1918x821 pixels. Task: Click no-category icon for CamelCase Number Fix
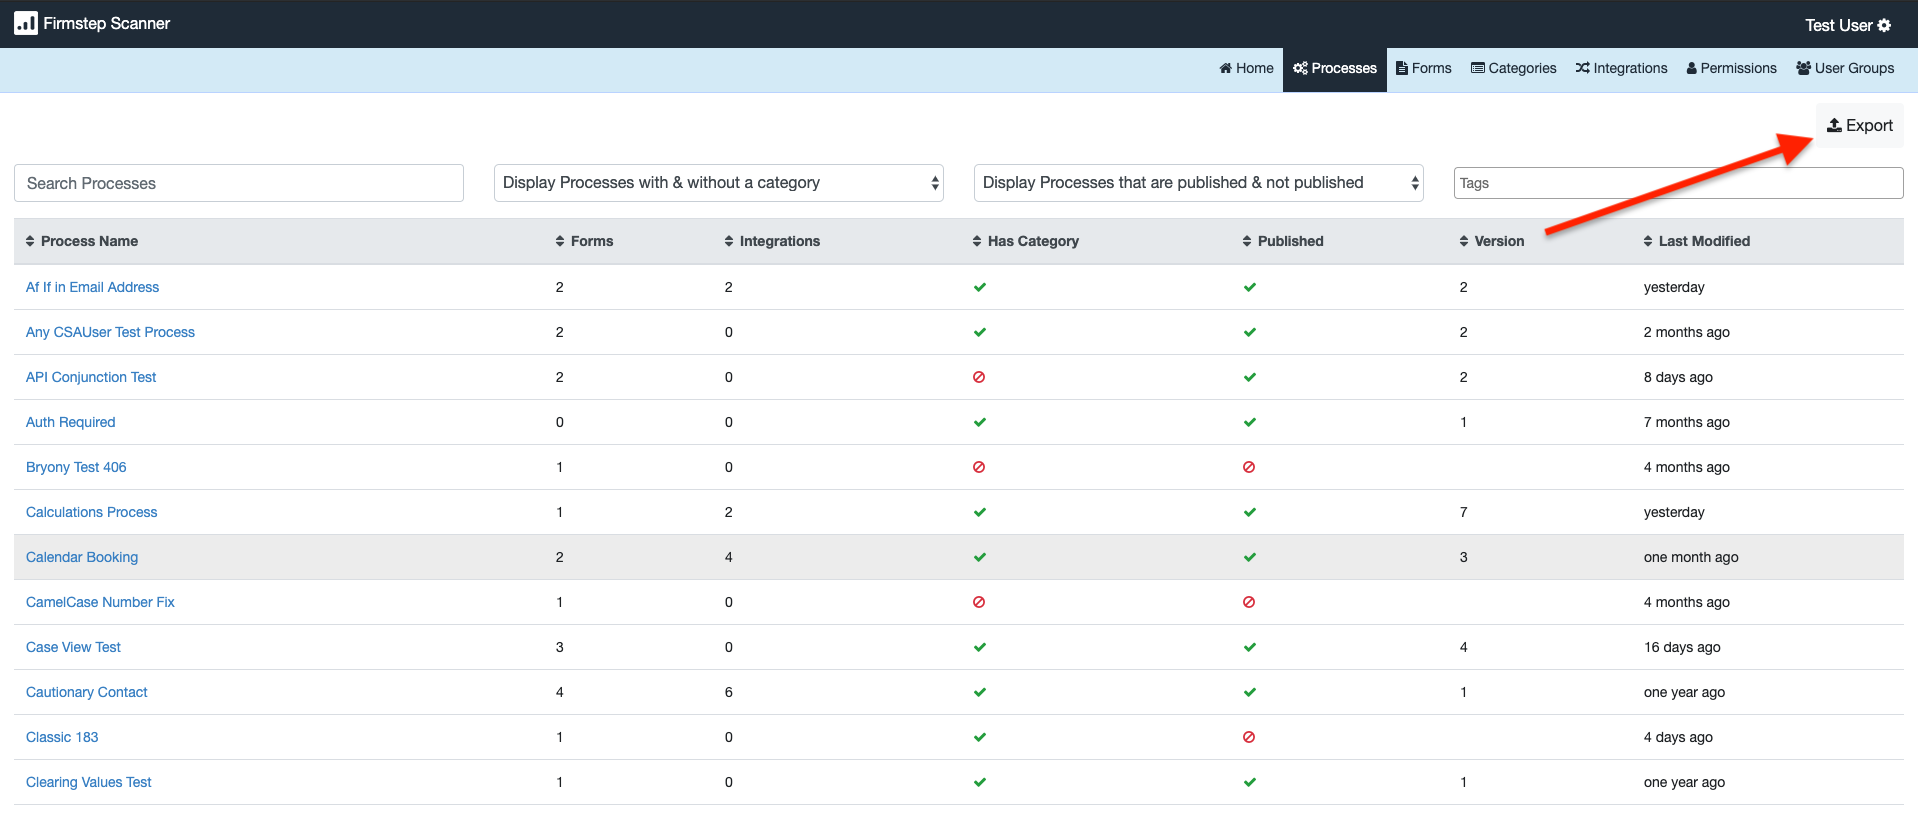[x=979, y=602]
